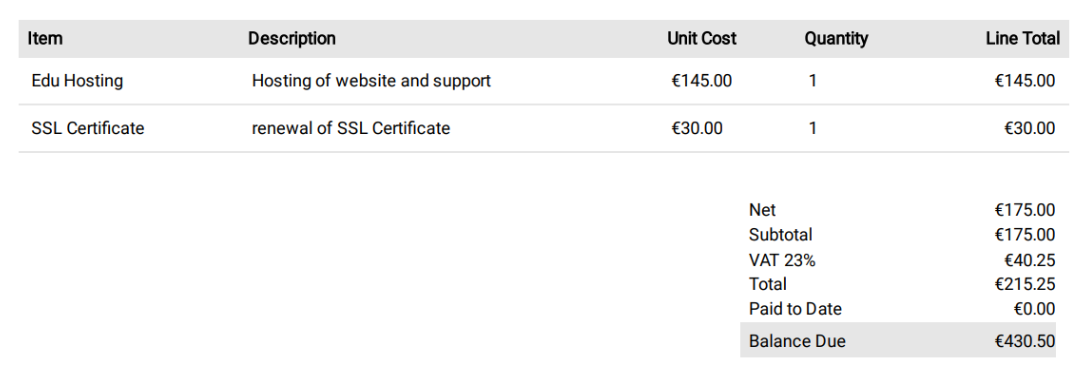Click the Description column header
1085x370 pixels.
292,39
